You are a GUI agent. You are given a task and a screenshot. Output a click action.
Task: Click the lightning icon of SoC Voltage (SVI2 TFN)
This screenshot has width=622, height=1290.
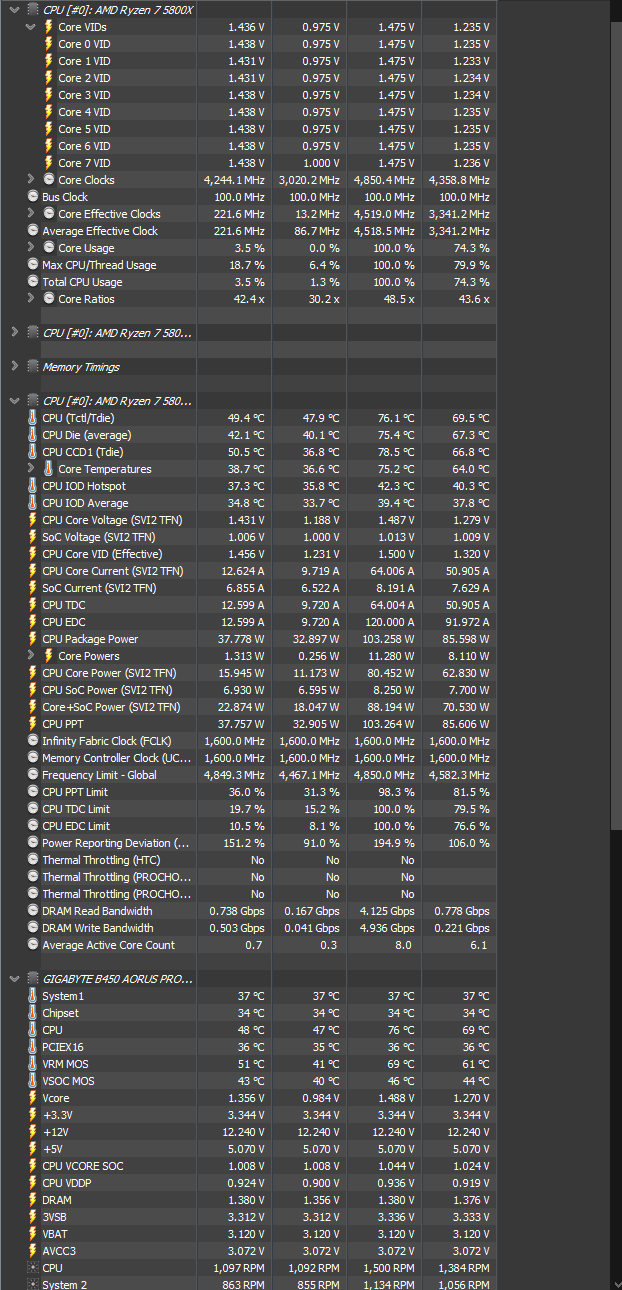[x=33, y=537]
